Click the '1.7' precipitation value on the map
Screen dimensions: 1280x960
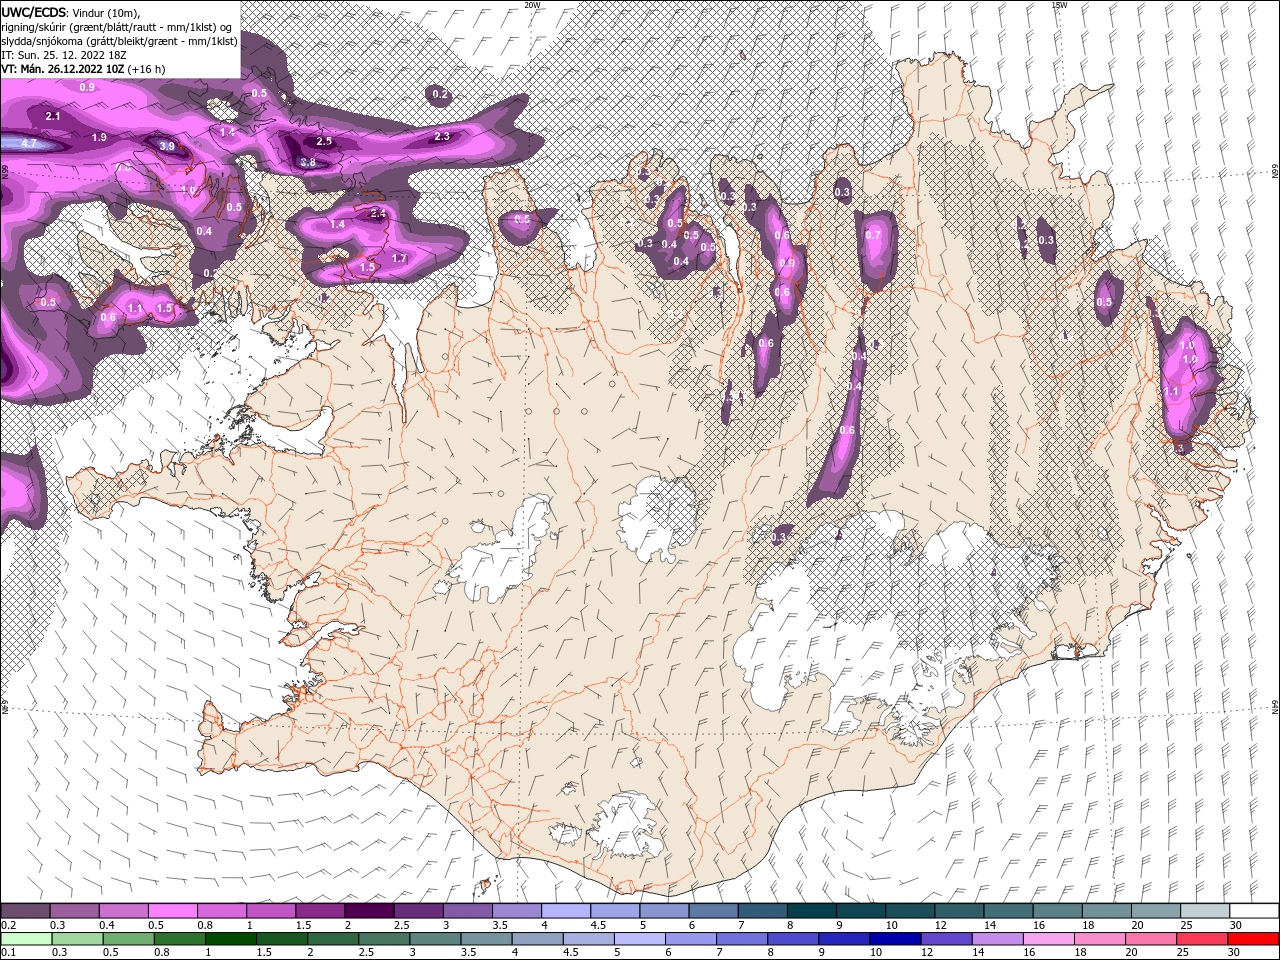(x=399, y=258)
